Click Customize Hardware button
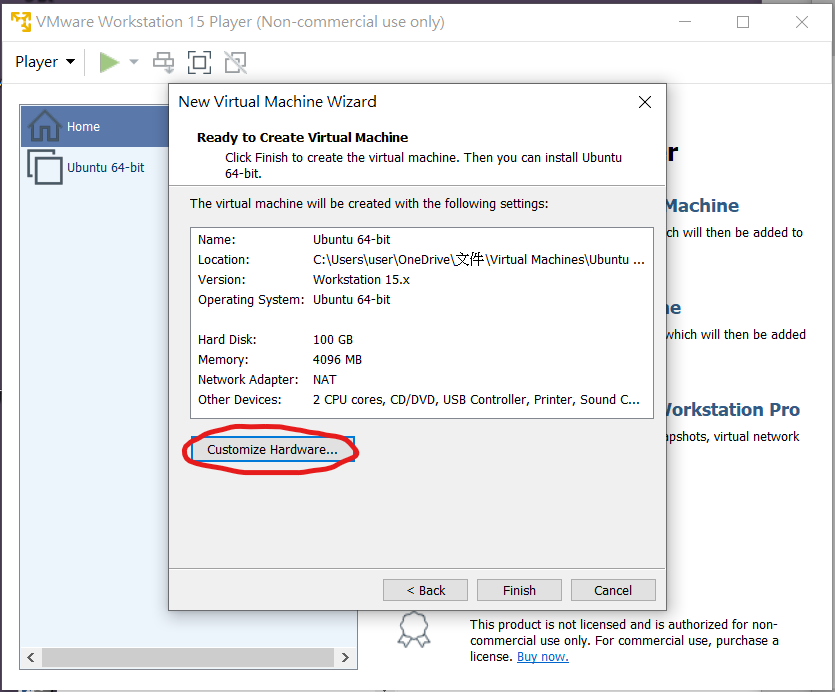The height and width of the screenshot is (692, 835). (x=272, y=450)
